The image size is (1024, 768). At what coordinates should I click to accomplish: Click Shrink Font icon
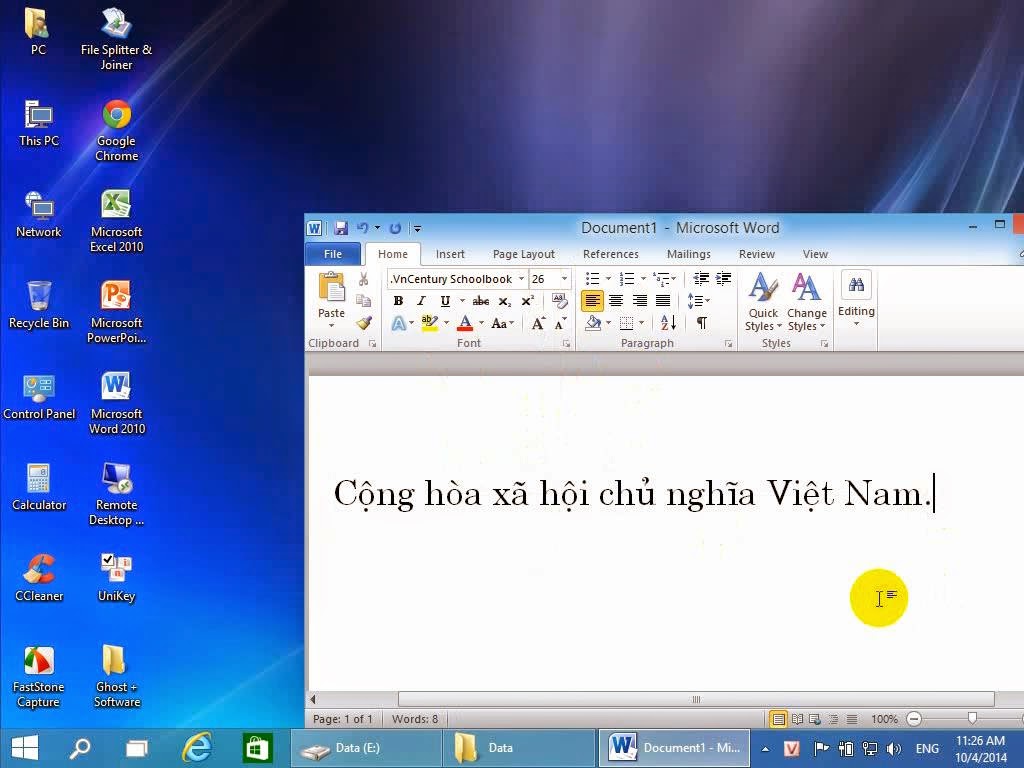560,323
